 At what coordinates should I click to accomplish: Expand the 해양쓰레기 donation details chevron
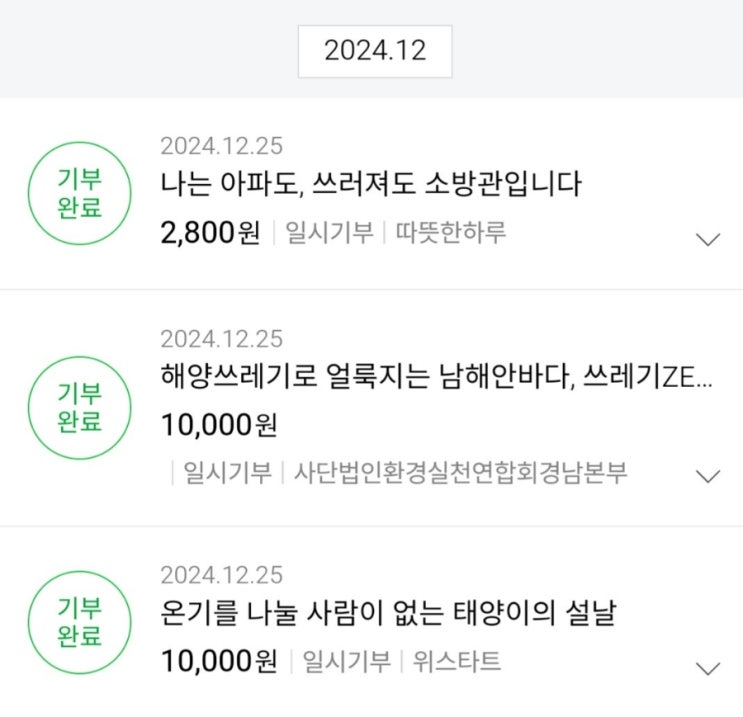(707, 476)
